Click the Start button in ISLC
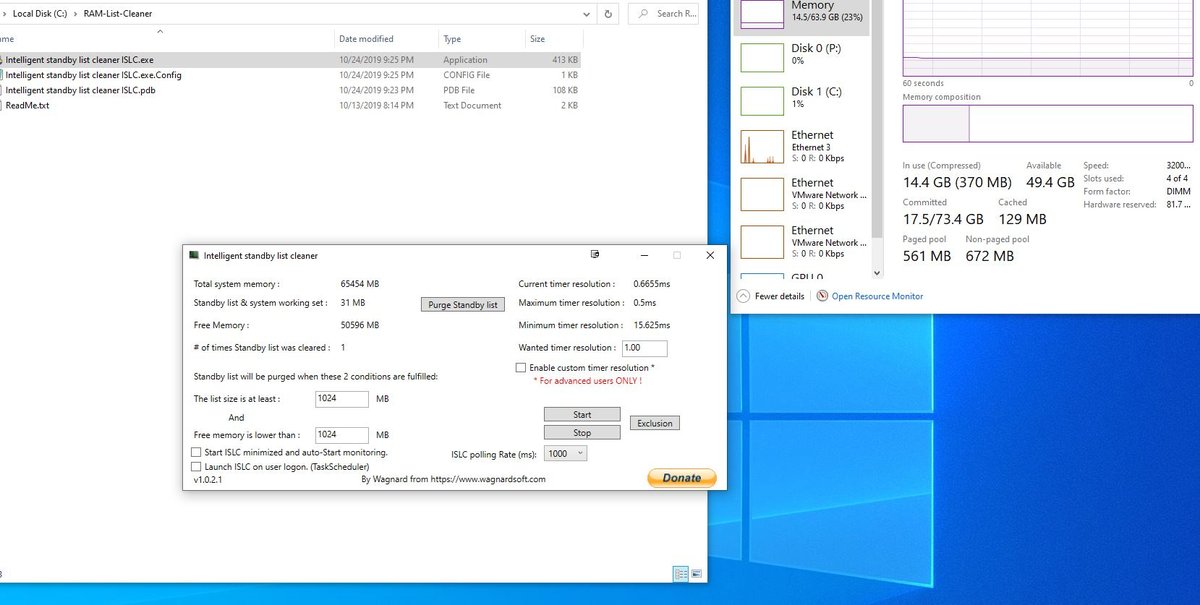The image size is (1200, 605). 582,414
